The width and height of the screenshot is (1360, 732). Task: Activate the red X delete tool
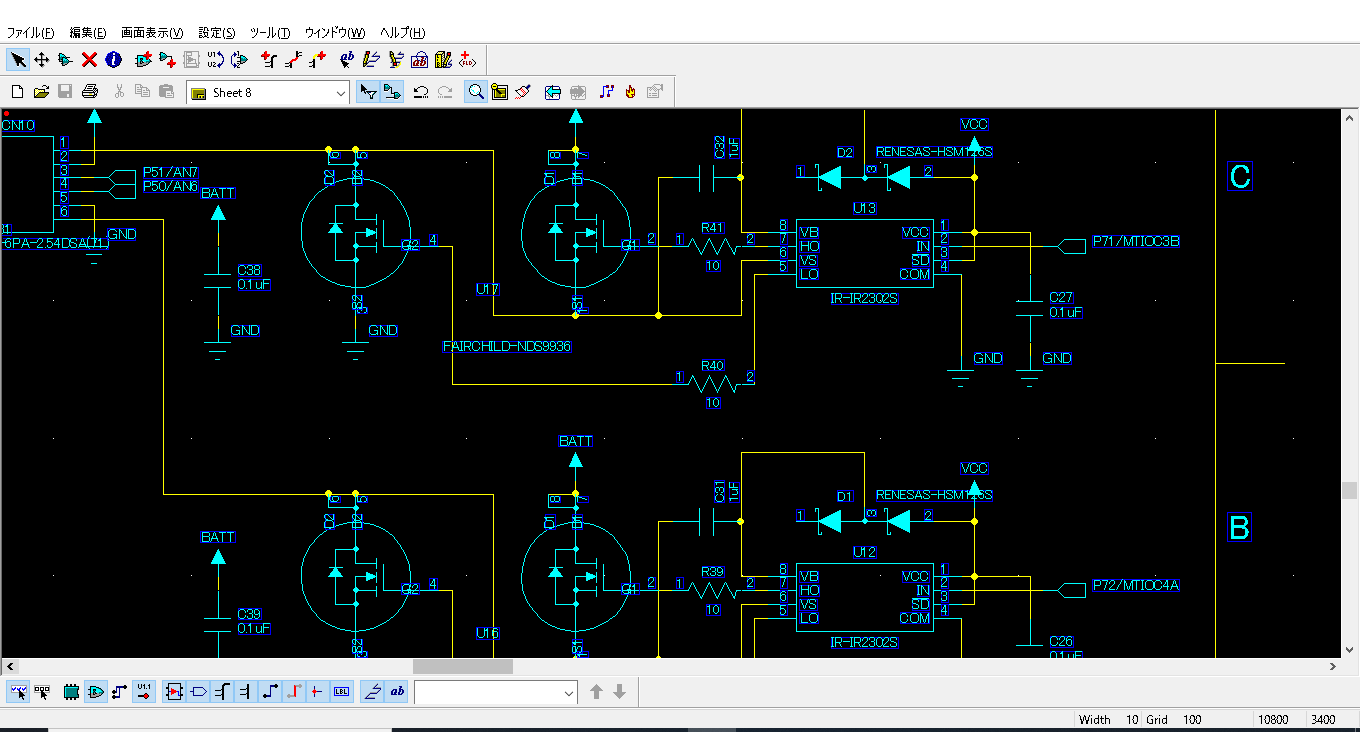(x=88, y=59)
